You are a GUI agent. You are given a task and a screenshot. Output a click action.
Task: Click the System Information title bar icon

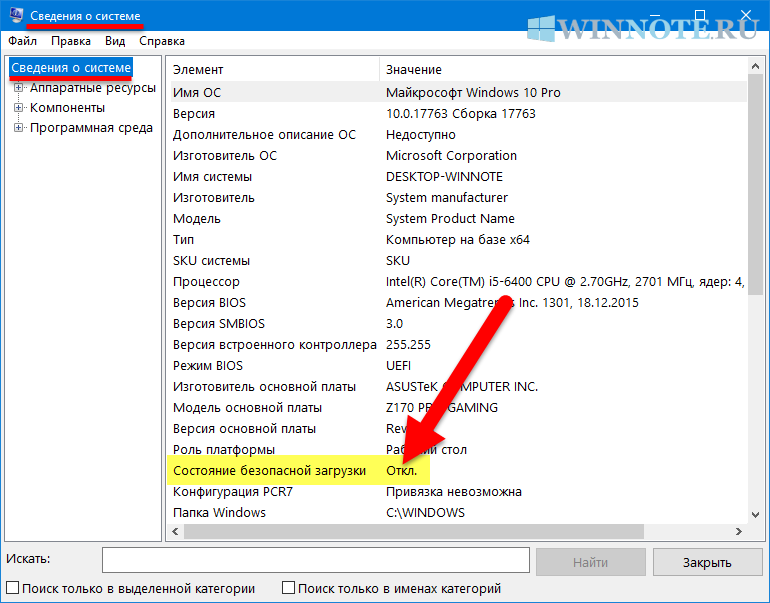pos(16,15)
